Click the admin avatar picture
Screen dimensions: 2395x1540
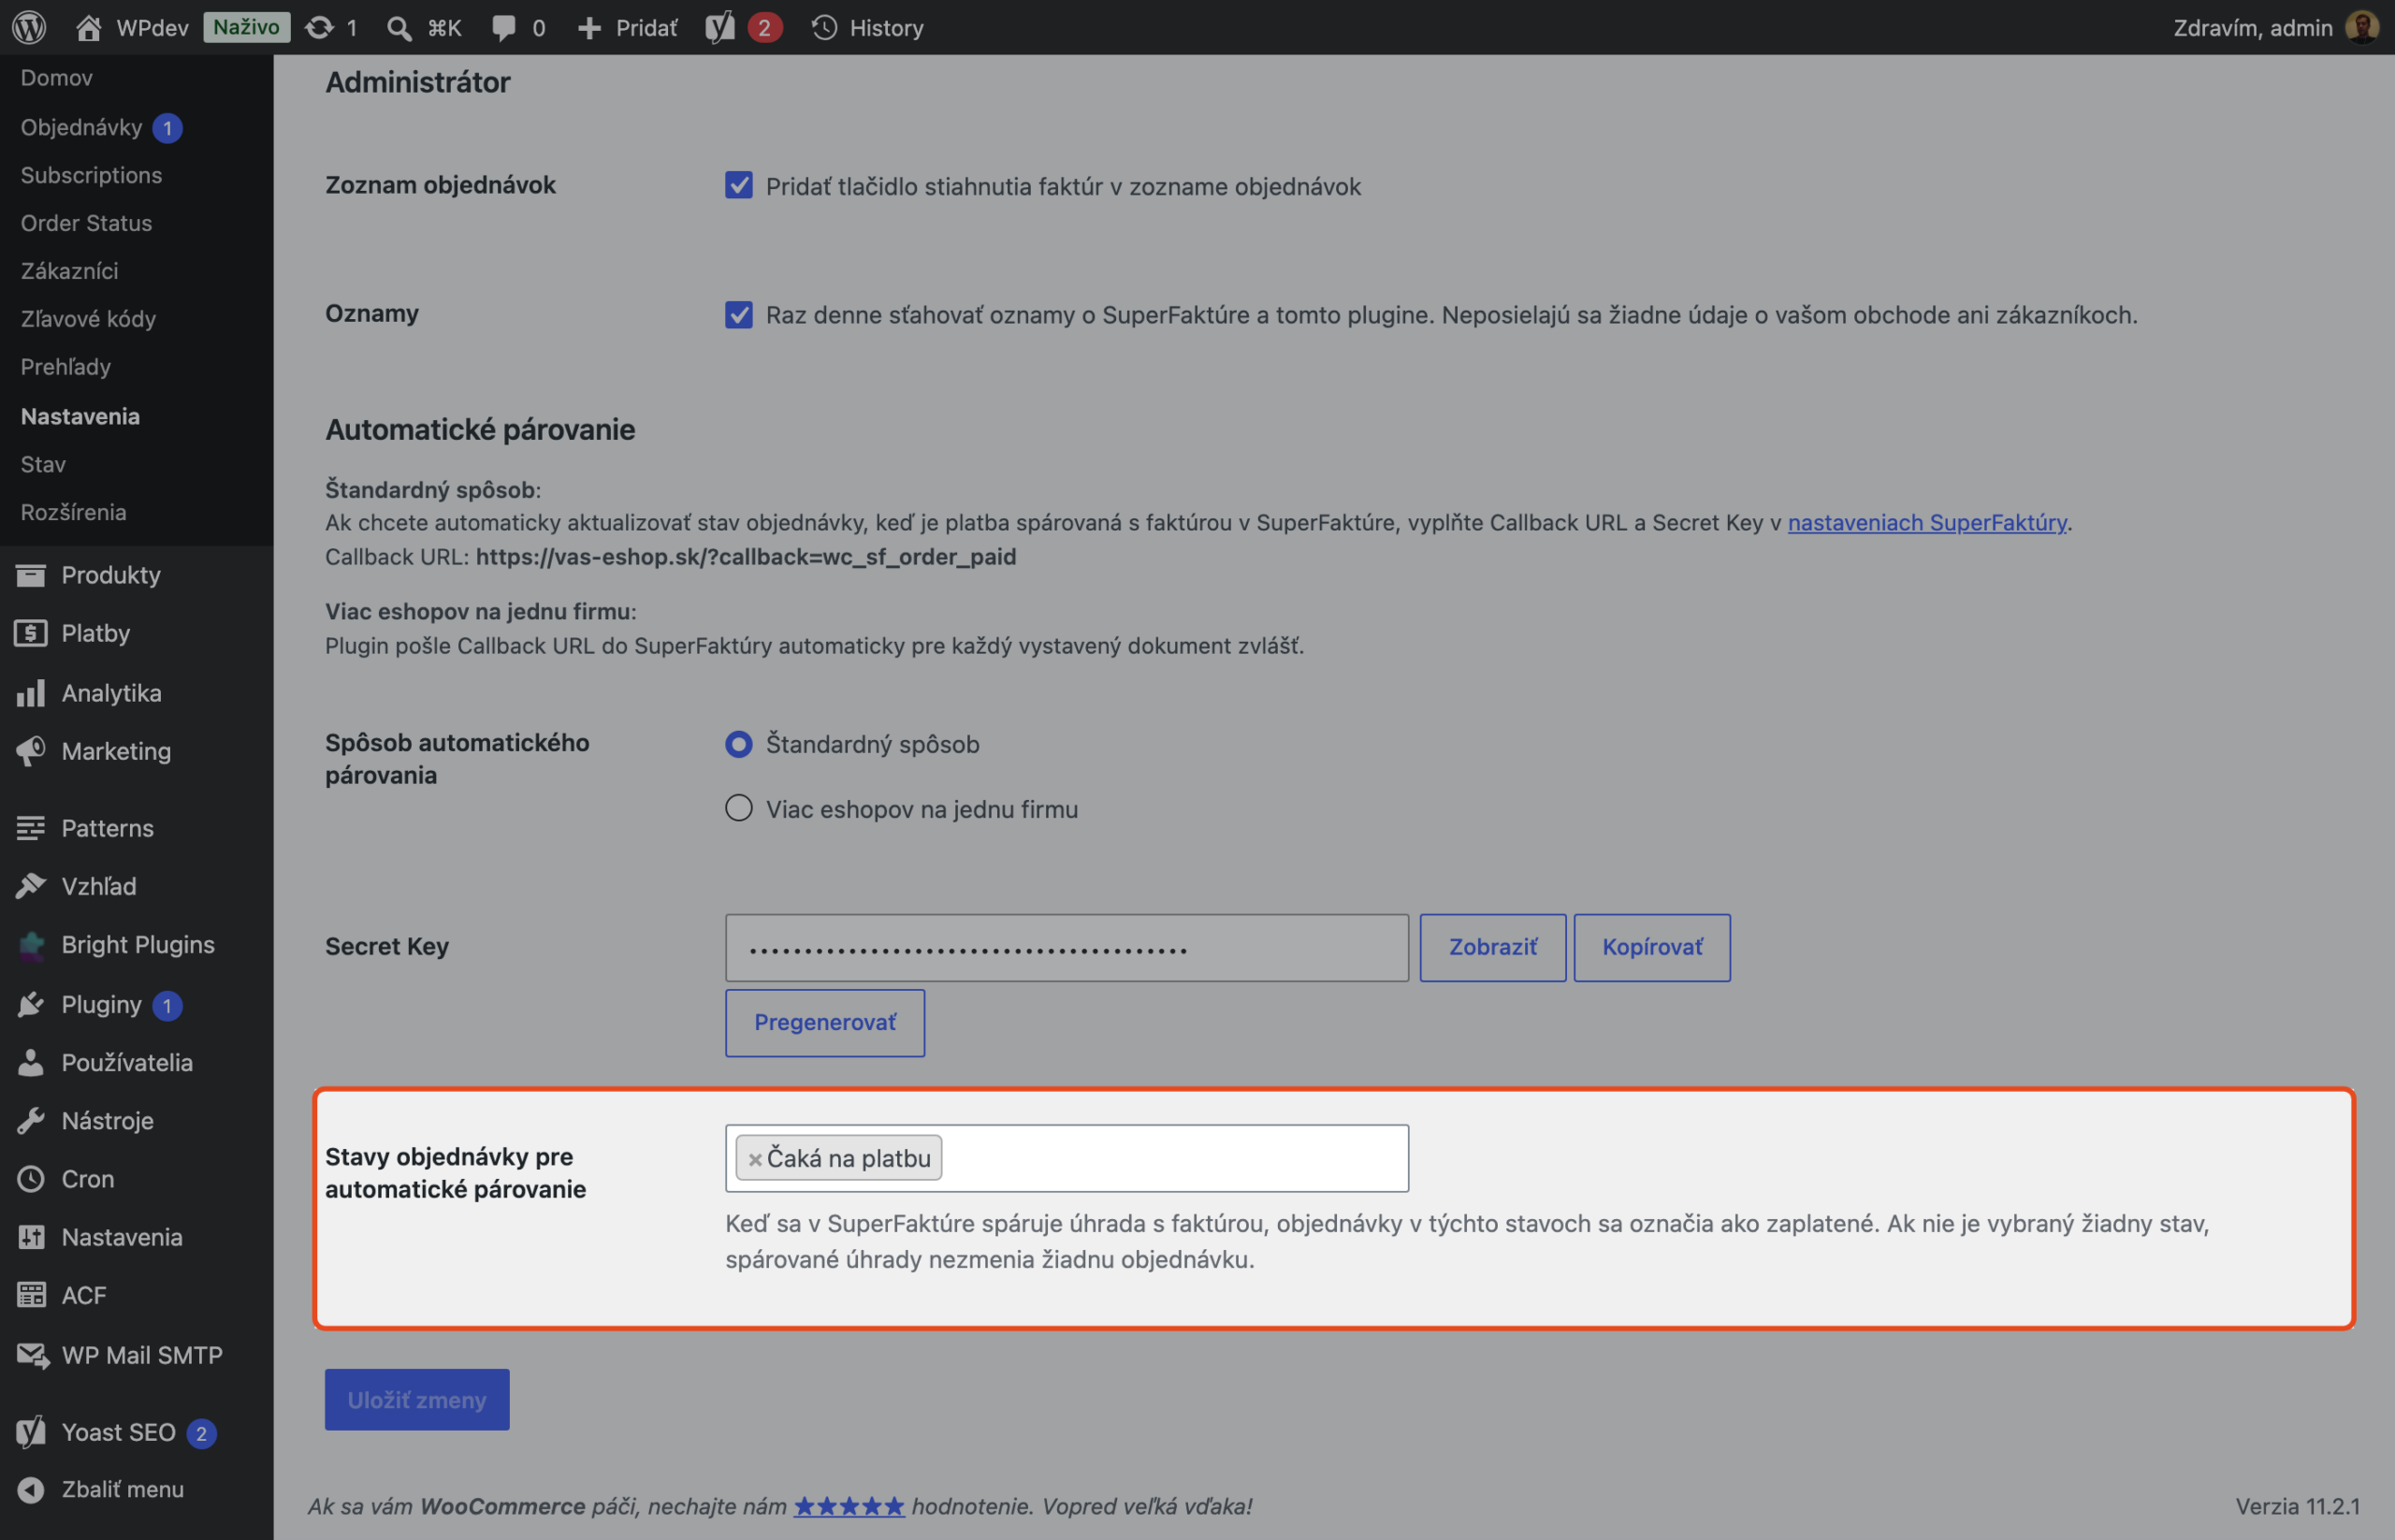coord(2362,27)
